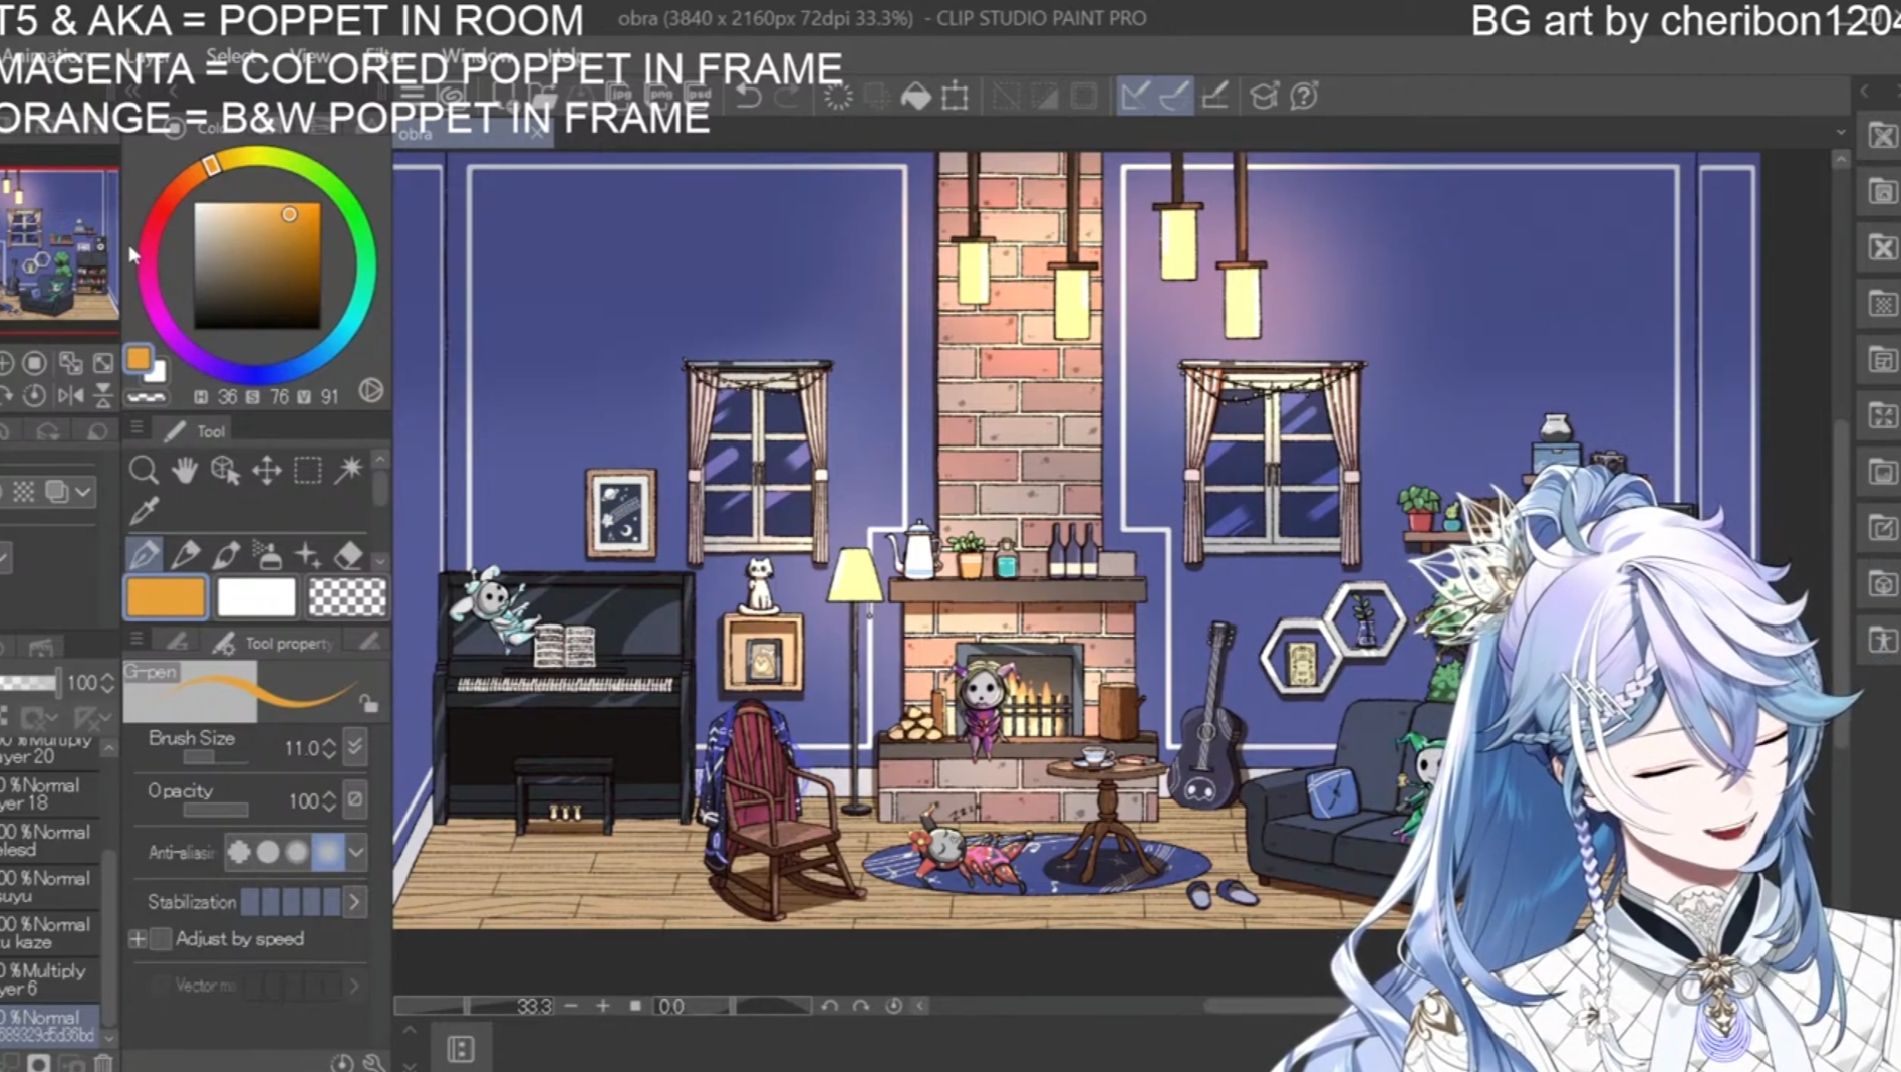This screenshot has height=1072, width=1901.
Task: Click the Scale/Rotate transform command icon
Action: pos(955,96)
